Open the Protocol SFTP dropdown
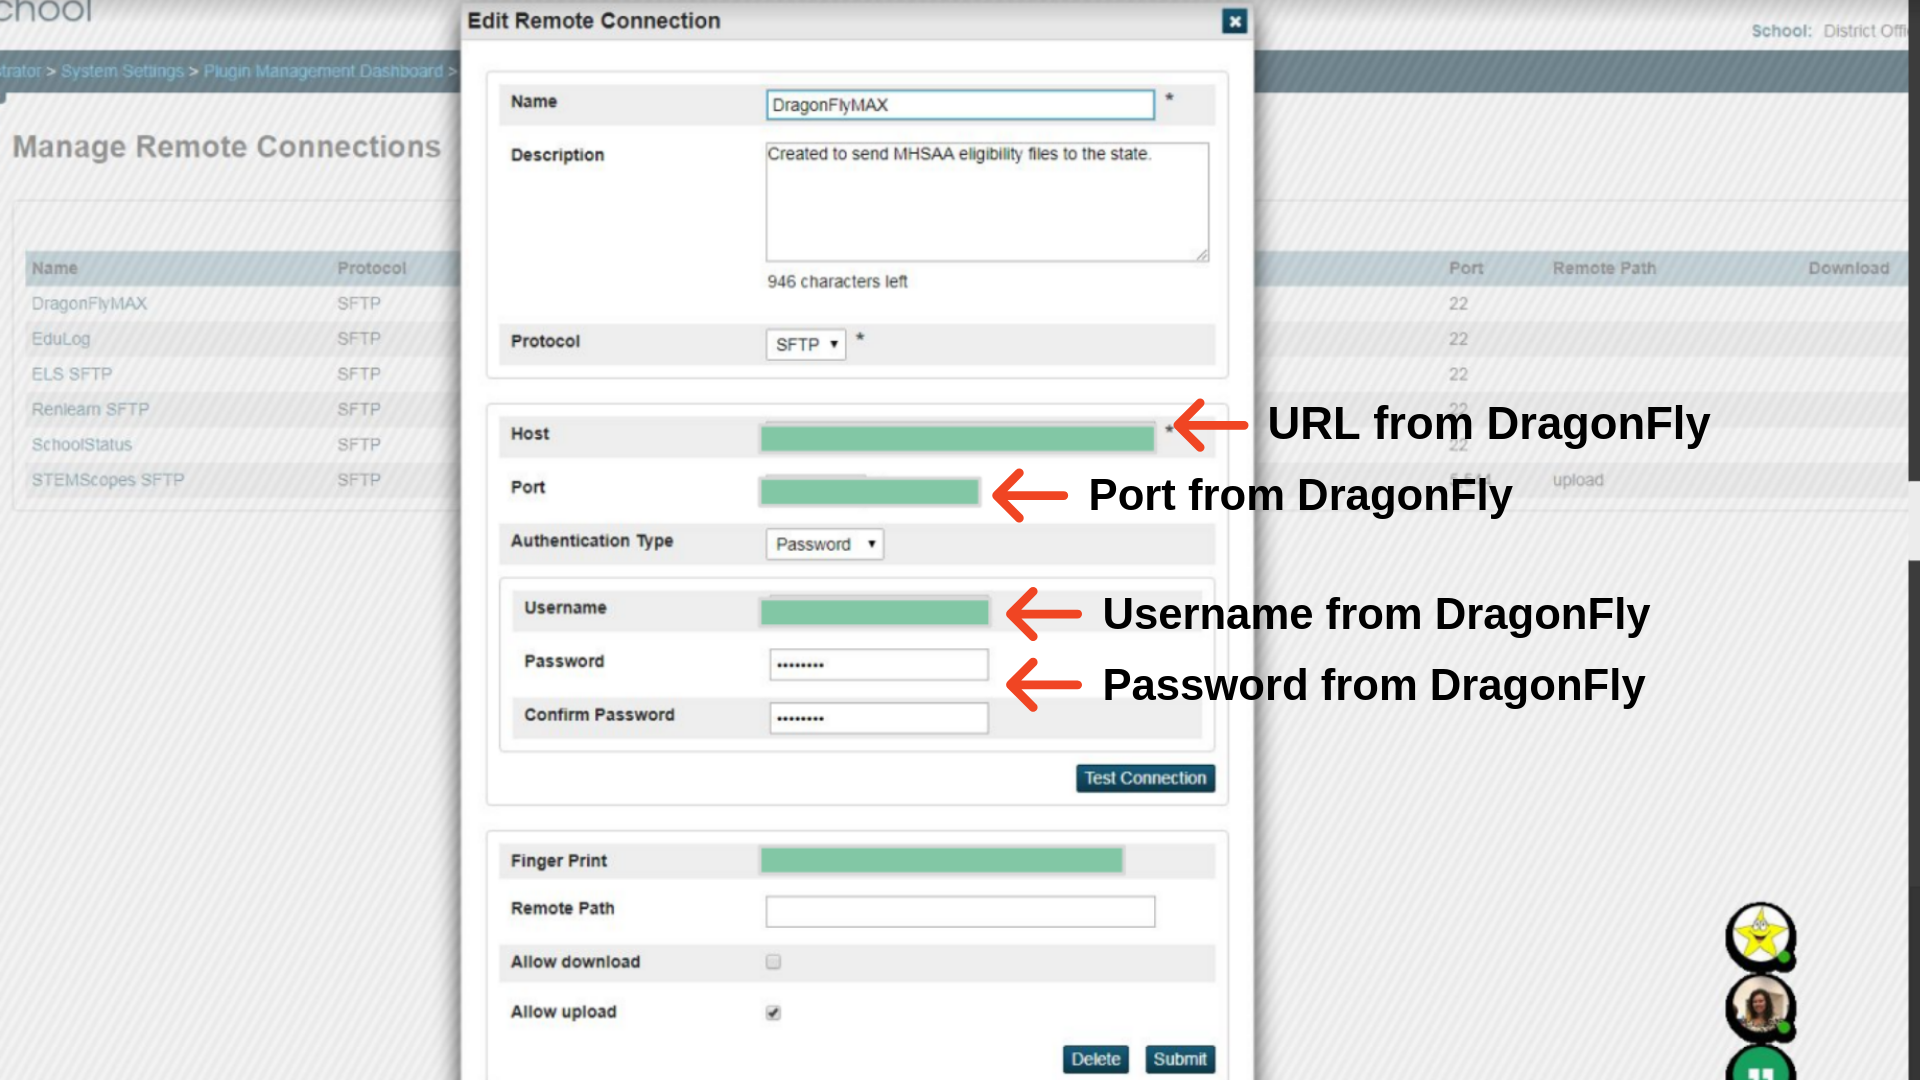Image resolution: width=1920 pixels, height=1080 pixels. click(x=805, y=344)
